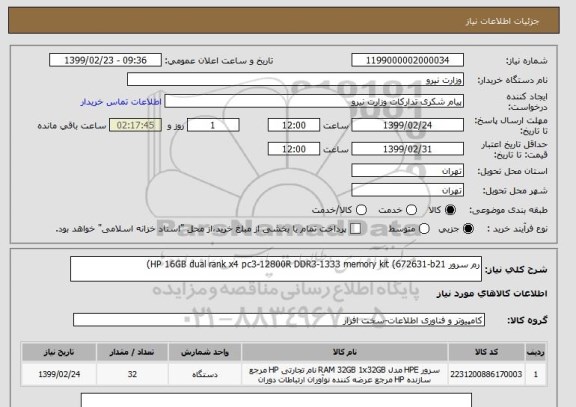Select the خدمت radio button
The width and height of the screenshot is (576, 407).
click(411, 210)
